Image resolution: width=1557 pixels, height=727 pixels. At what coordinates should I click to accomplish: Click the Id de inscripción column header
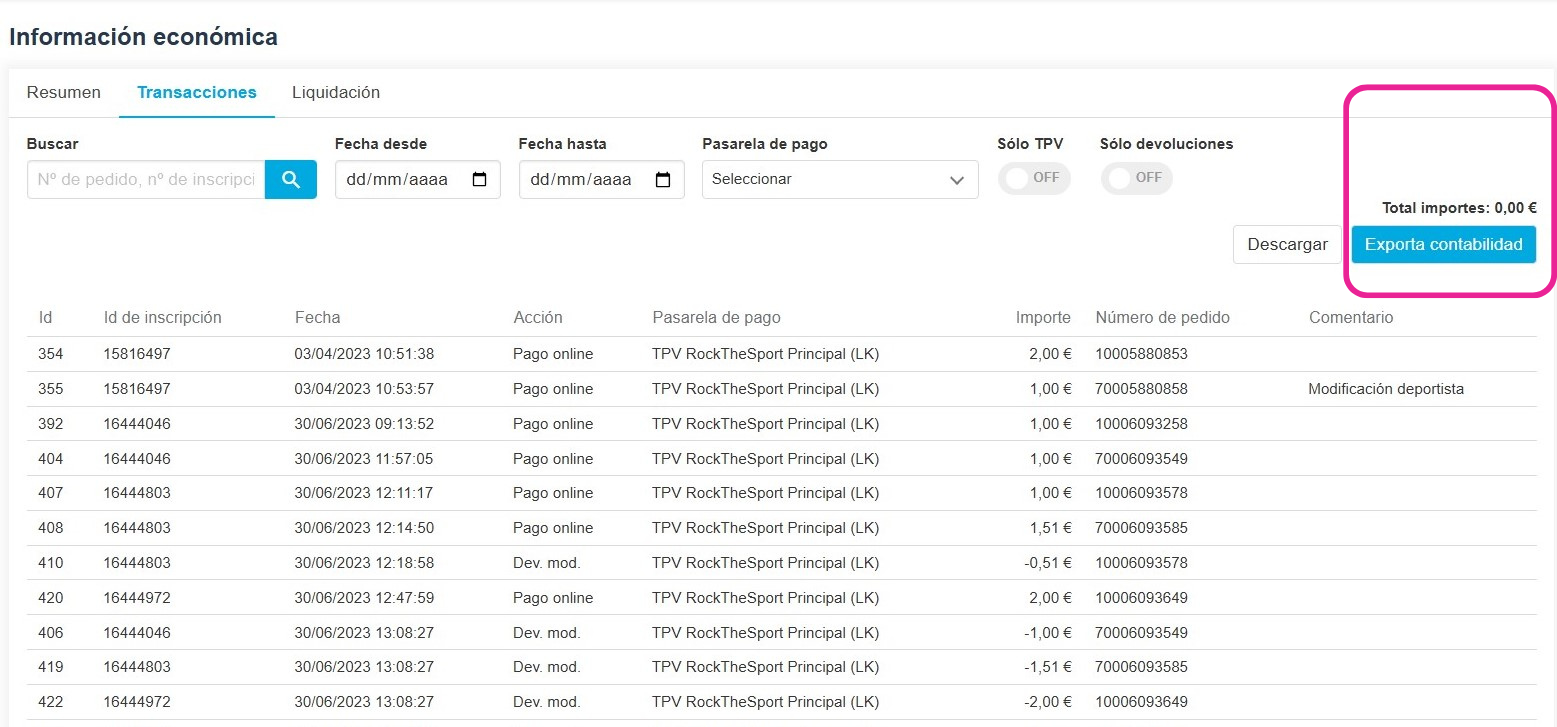[163, 317]
